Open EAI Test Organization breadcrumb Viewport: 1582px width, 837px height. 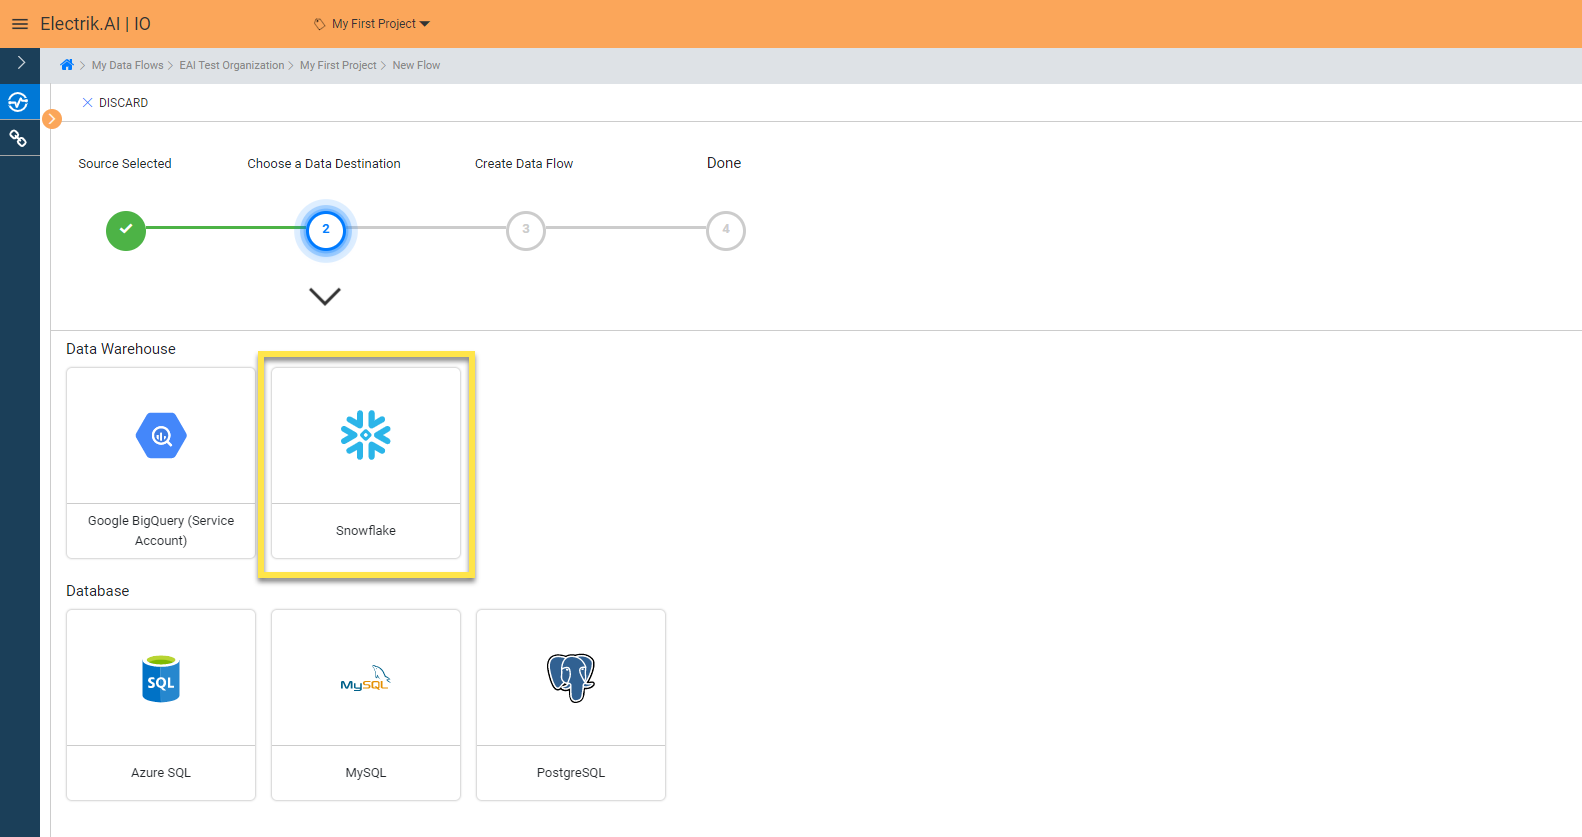231,65
